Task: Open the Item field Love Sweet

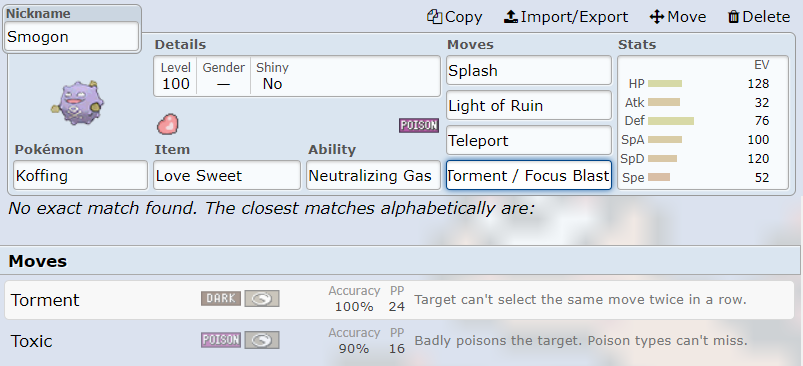Action: click(x=227, y=176)
